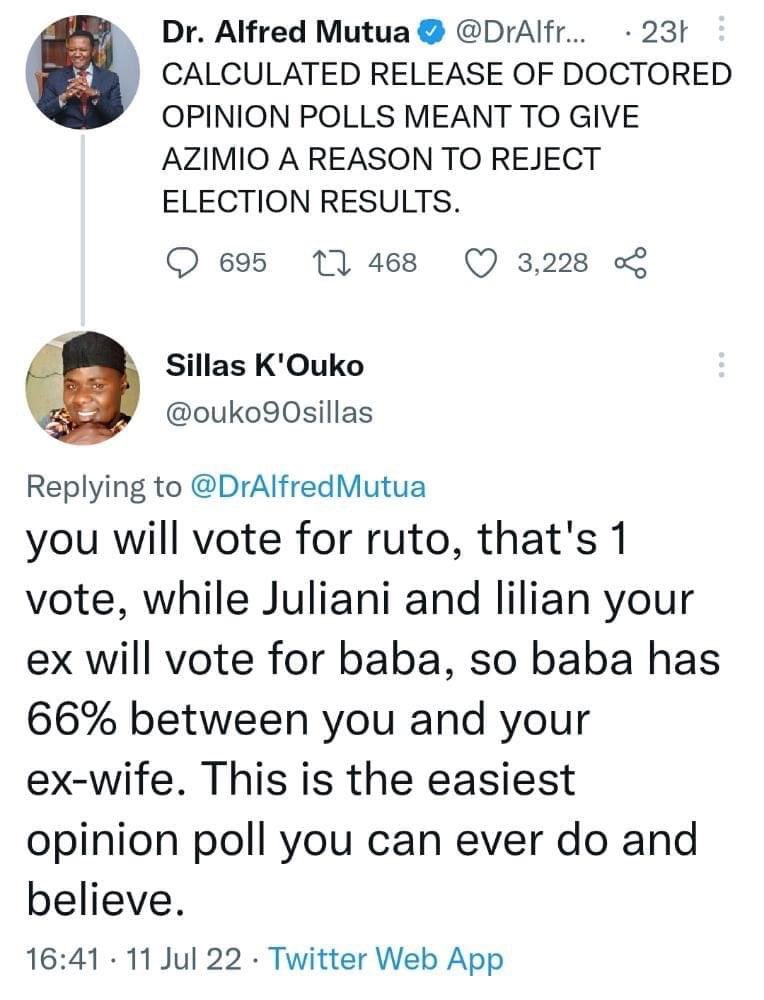
Task: Click the @ouko90sillas handle
Action: pos(269,413)
